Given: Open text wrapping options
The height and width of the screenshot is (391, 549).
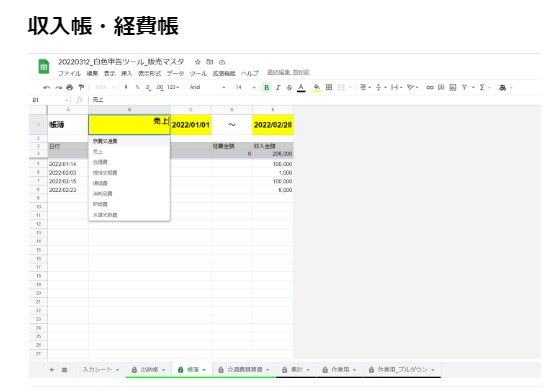Looking at the screenshot, I should click(x=396, y=88).
